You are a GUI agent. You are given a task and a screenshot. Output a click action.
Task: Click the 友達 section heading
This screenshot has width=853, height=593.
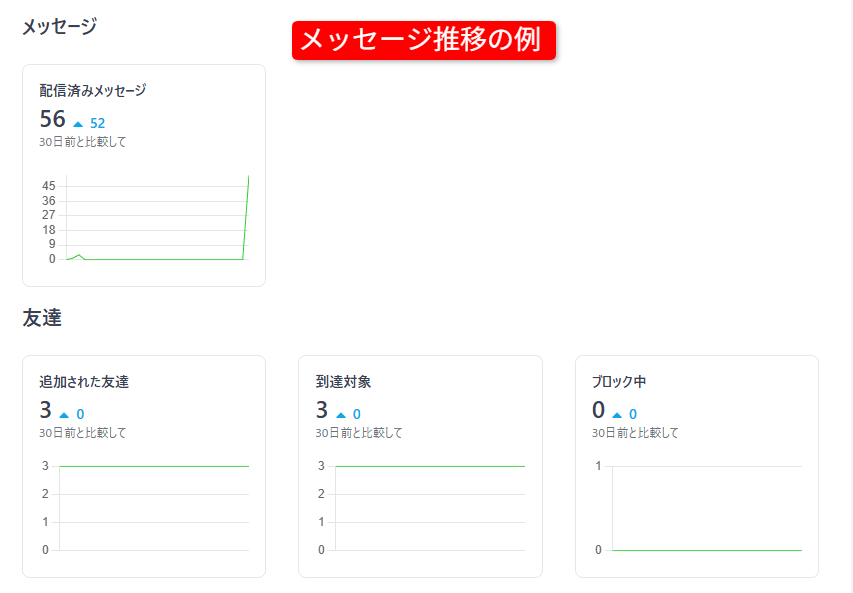pyautogui.click(x=42, y=318)
